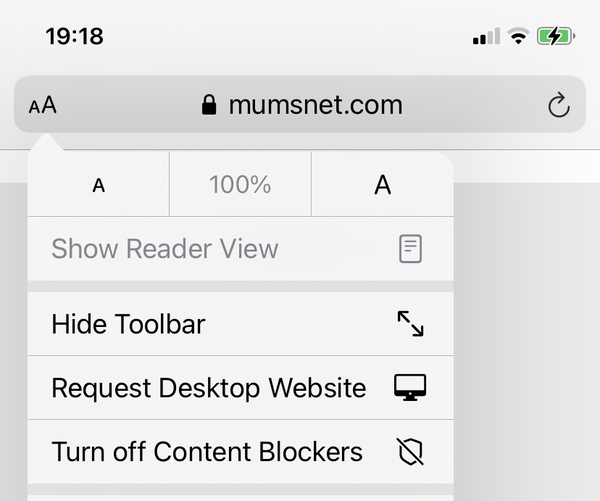Tap the padlock icon beside mumsnet.com
Image resolution: width=600 pixels, height=501 pixels.
coord(209,105)
